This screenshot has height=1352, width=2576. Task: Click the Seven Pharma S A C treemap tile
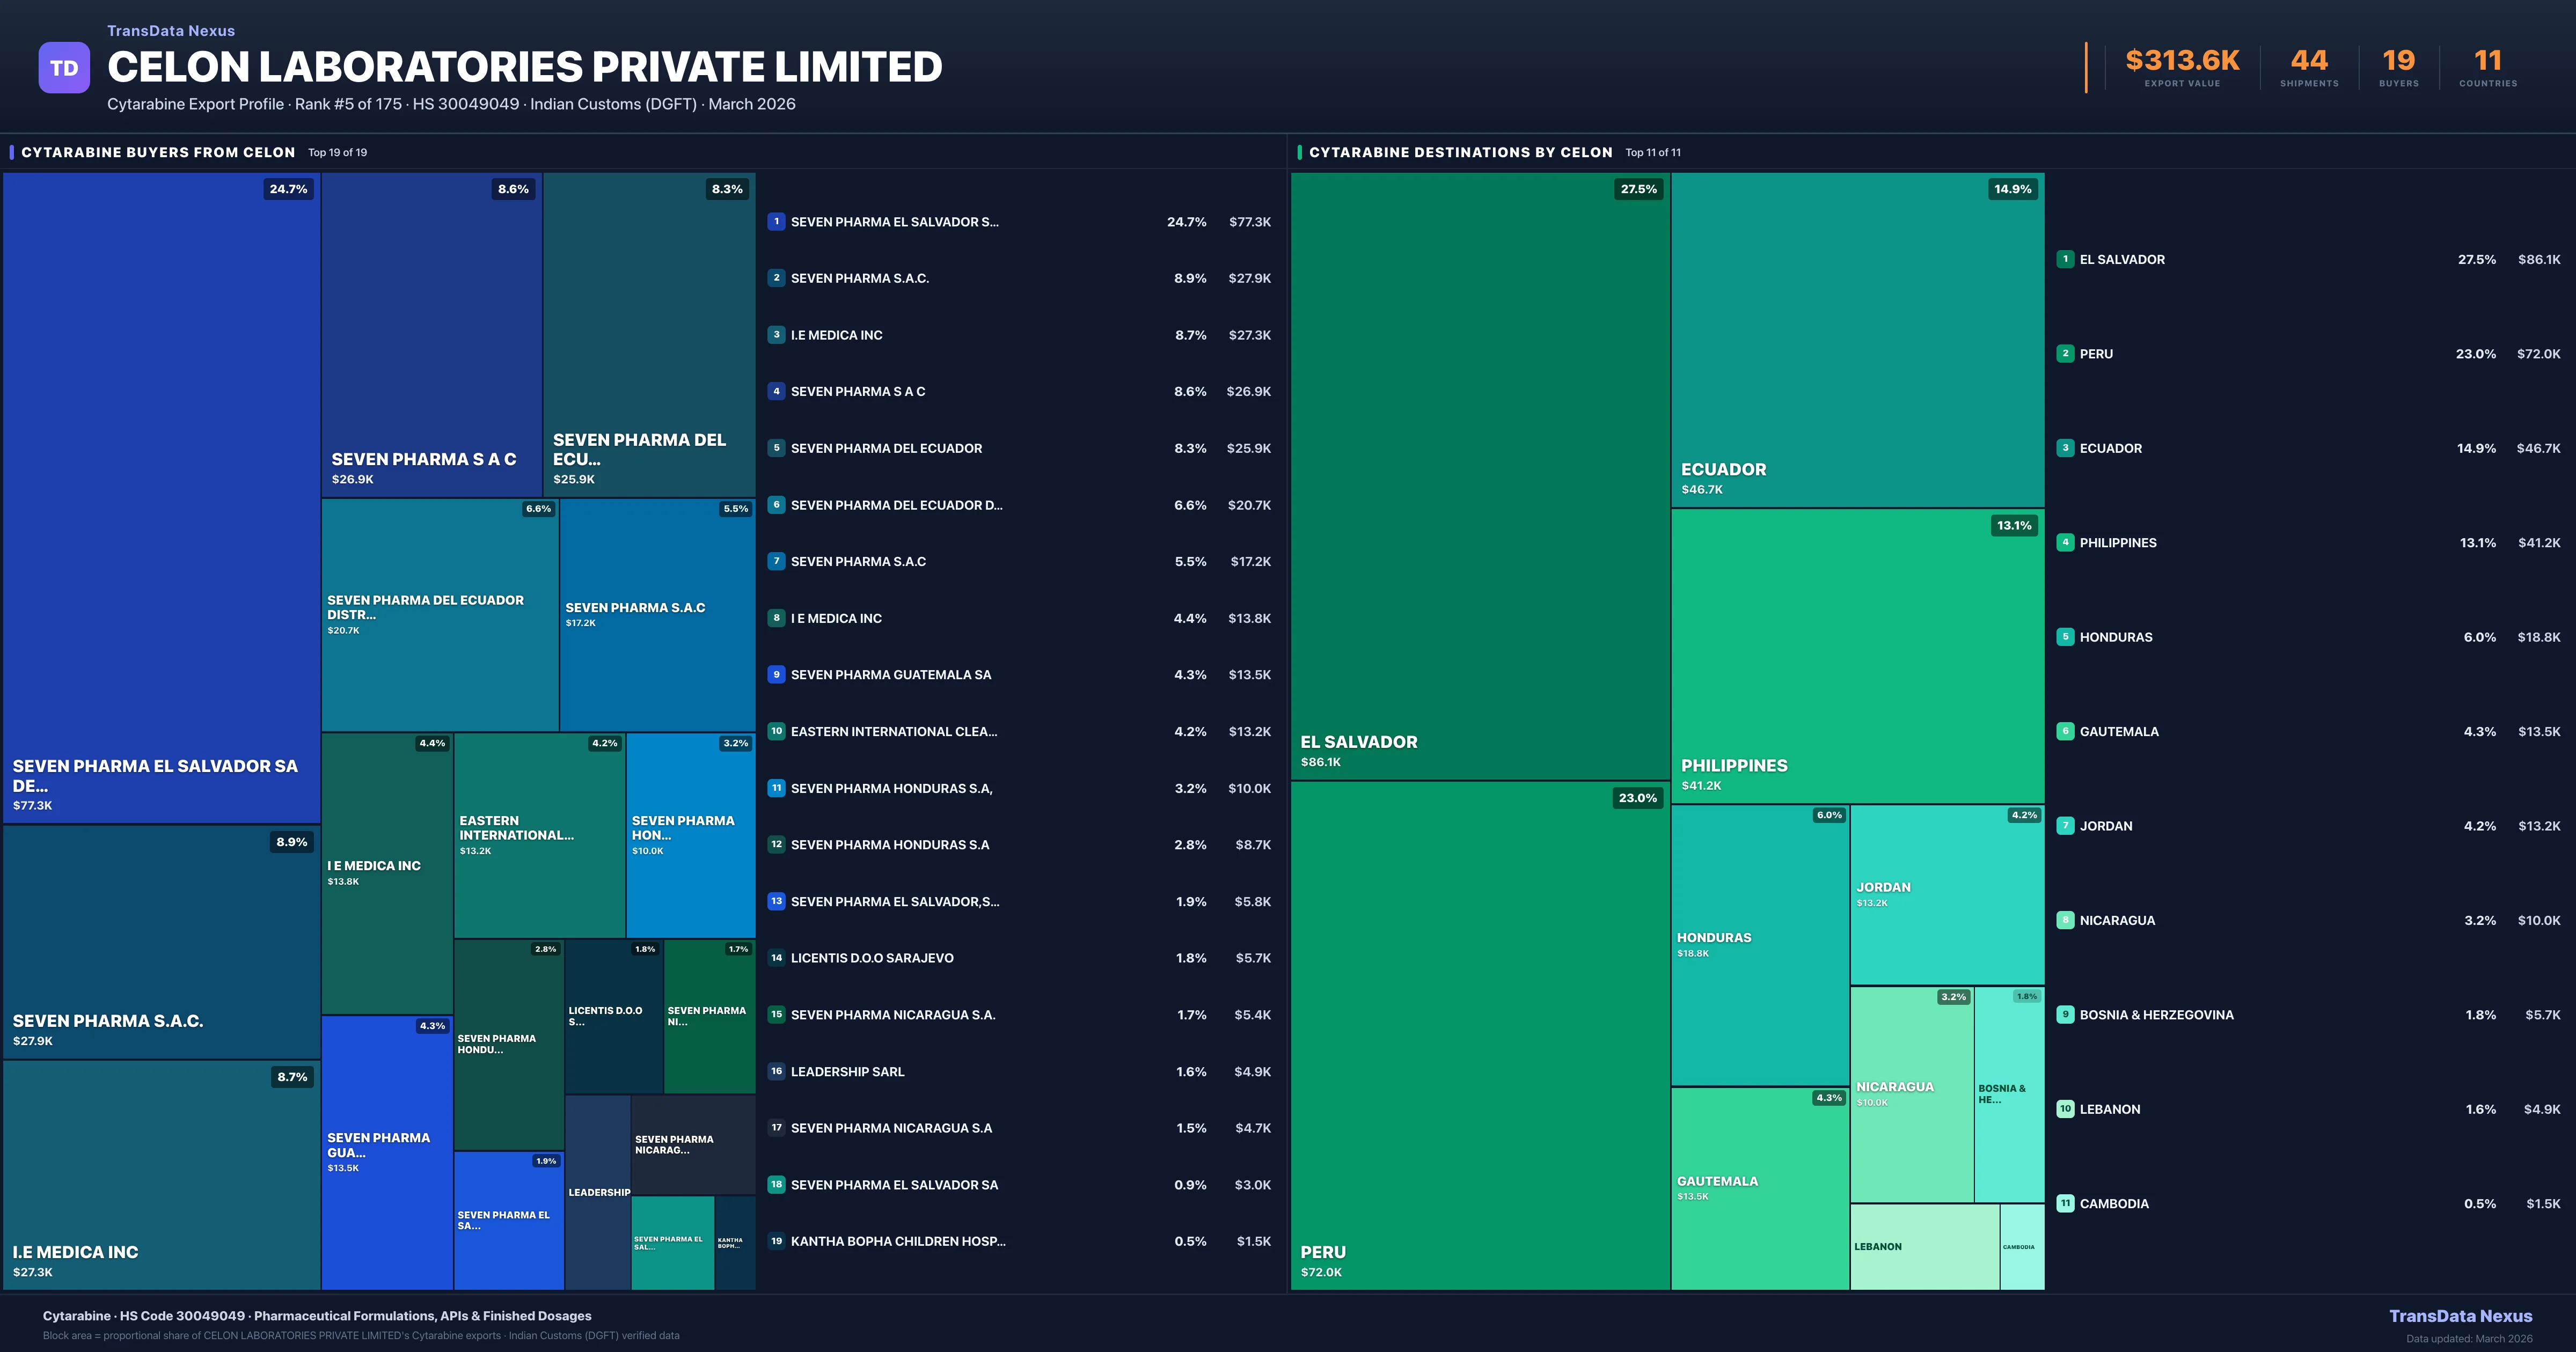pyautogui.click(x=431, y=334)
